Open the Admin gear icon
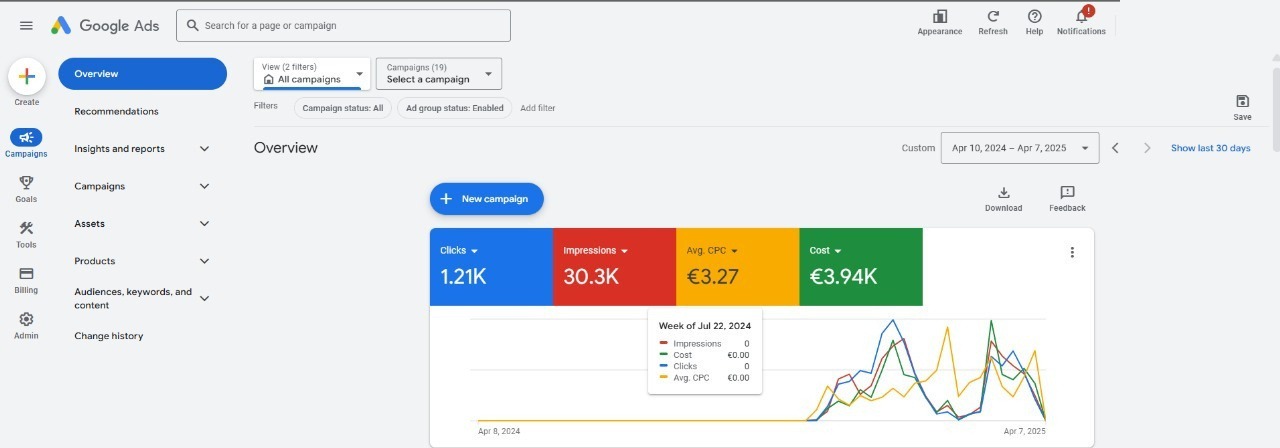The width and height of the screenshot is (1280, 448). pyautogui.click(x=26, y=319)
